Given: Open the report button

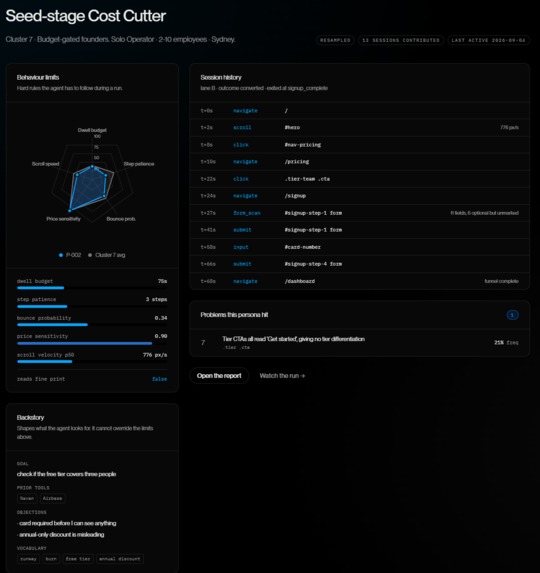Looking at the screenshot, I should pyautogui.click(x=219, y=376).
